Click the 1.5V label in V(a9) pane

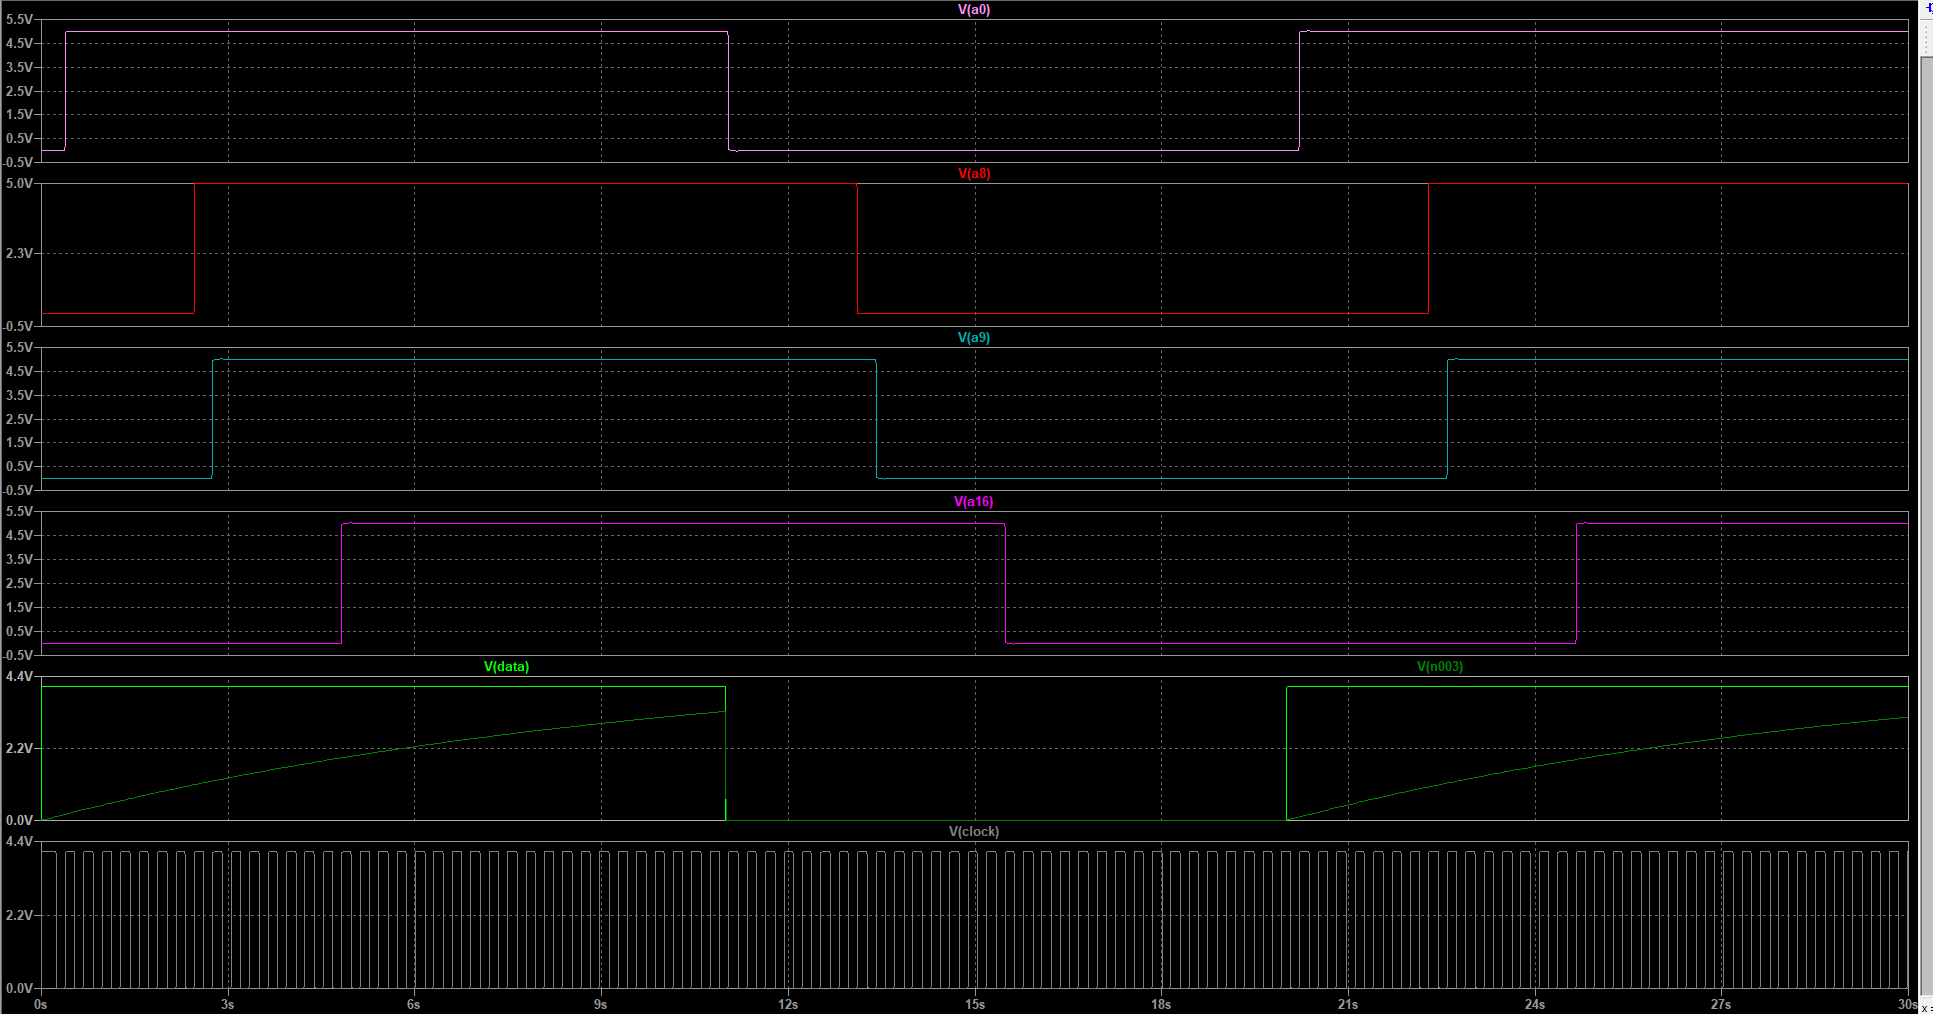pyautogui.click(x=19, y=442)
